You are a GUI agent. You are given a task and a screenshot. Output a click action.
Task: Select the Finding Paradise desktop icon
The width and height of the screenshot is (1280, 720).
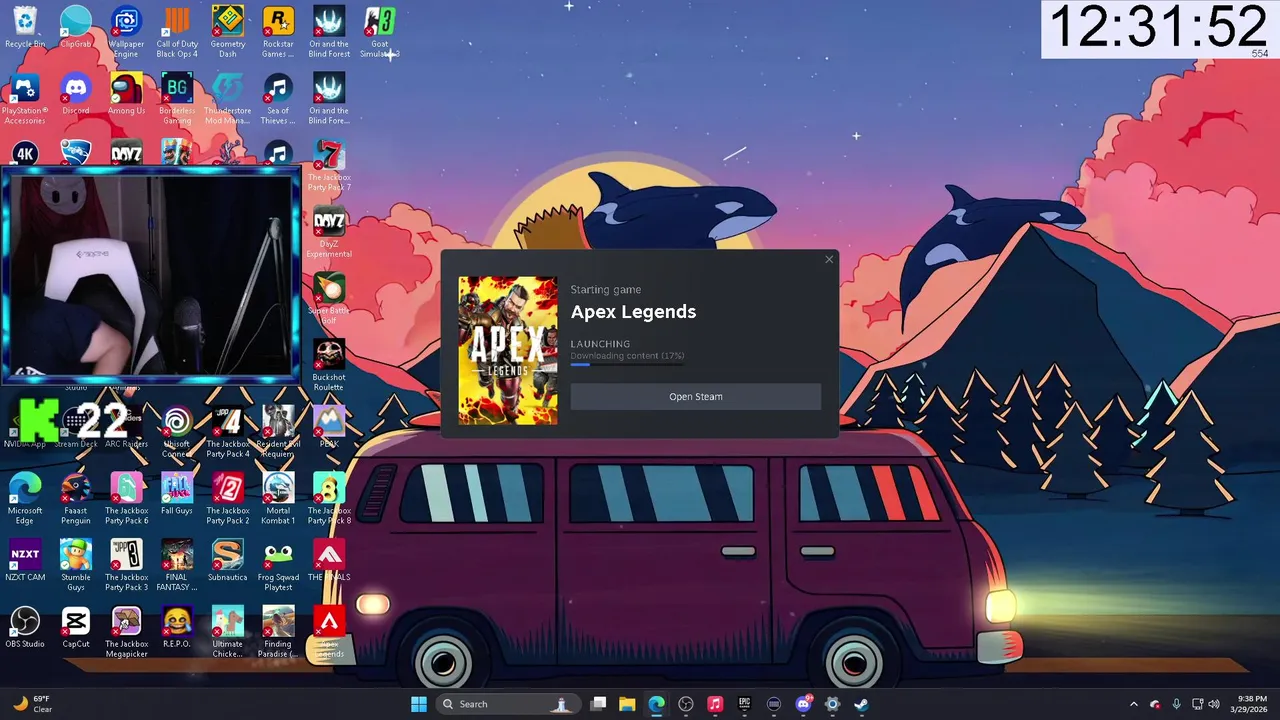pyautogui.click(x=278, y=633)
